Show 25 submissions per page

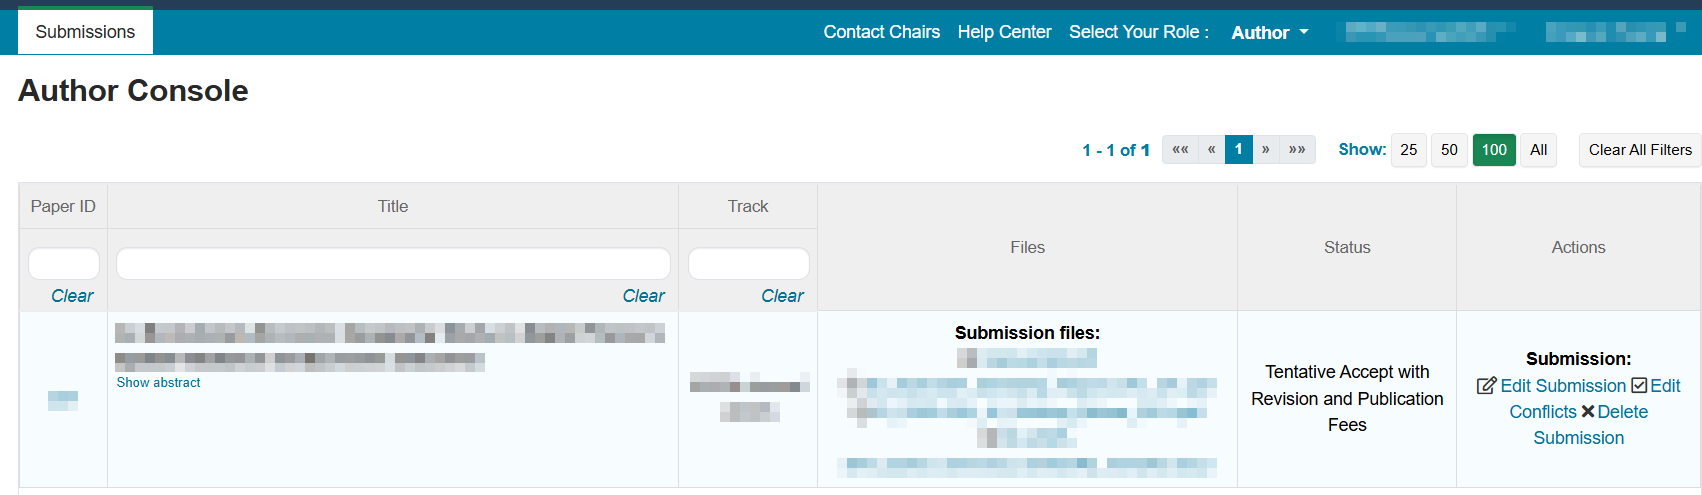[1408, 150]
